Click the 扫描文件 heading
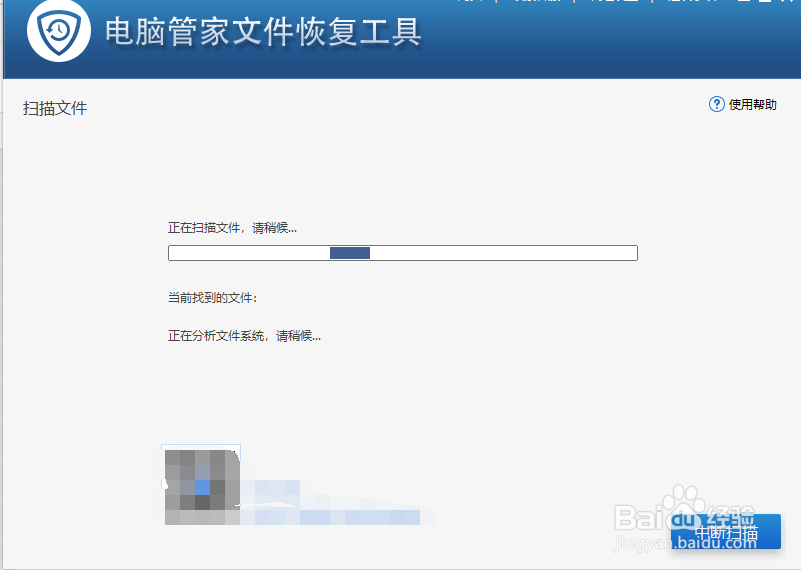801x570 pixels. (x=55, y=108)
